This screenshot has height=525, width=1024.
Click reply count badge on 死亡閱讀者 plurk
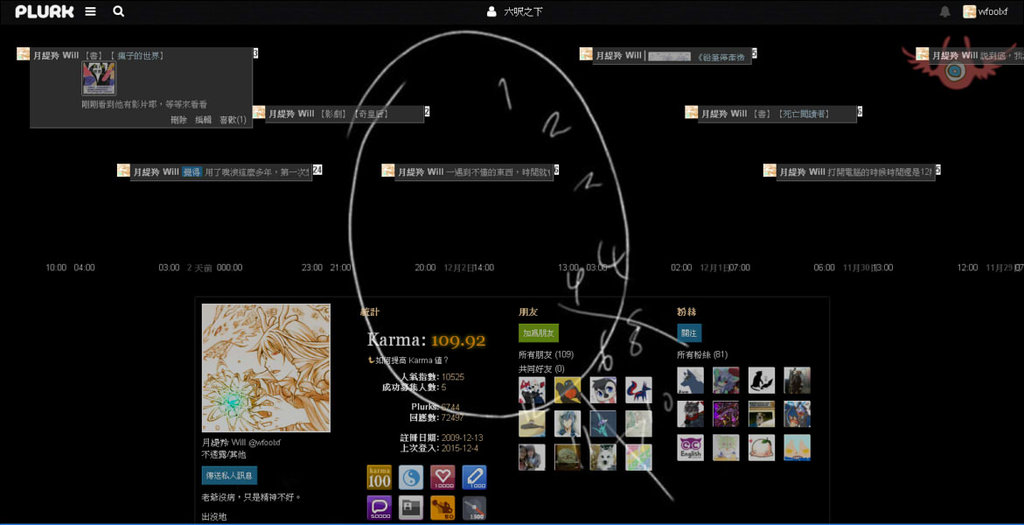859,112
